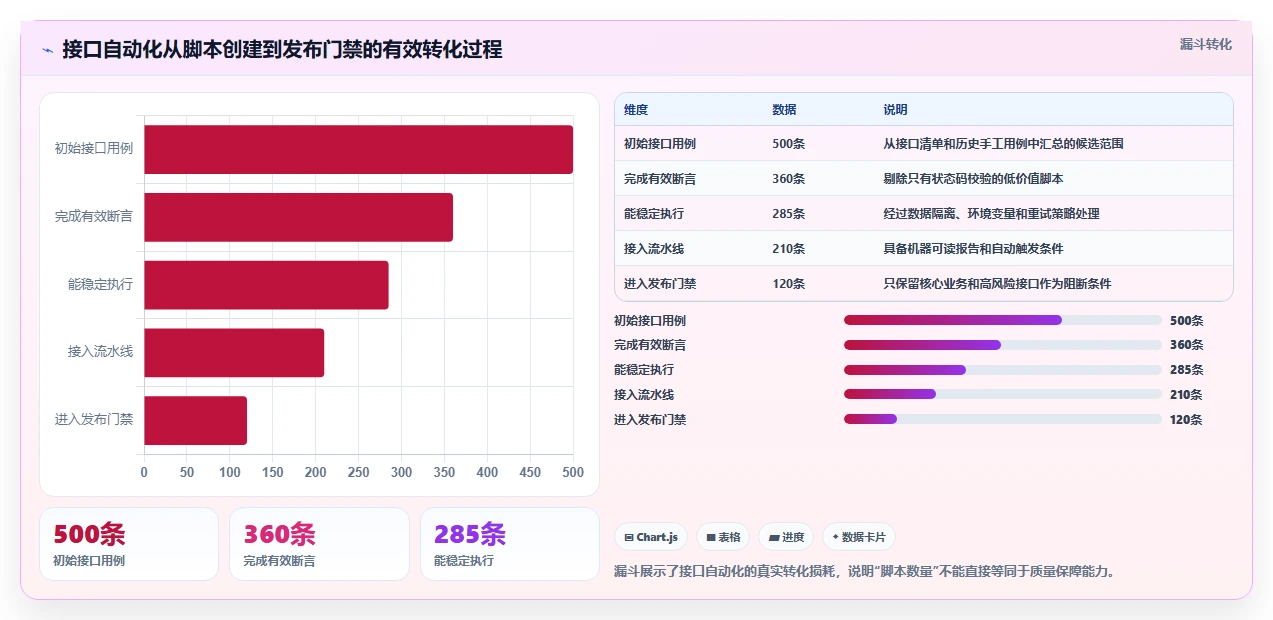Click description 从接口清单和历史手工用例中汇总的候选范围
This screenshot has height=620, width=1273.
(x=1003, y=144)
